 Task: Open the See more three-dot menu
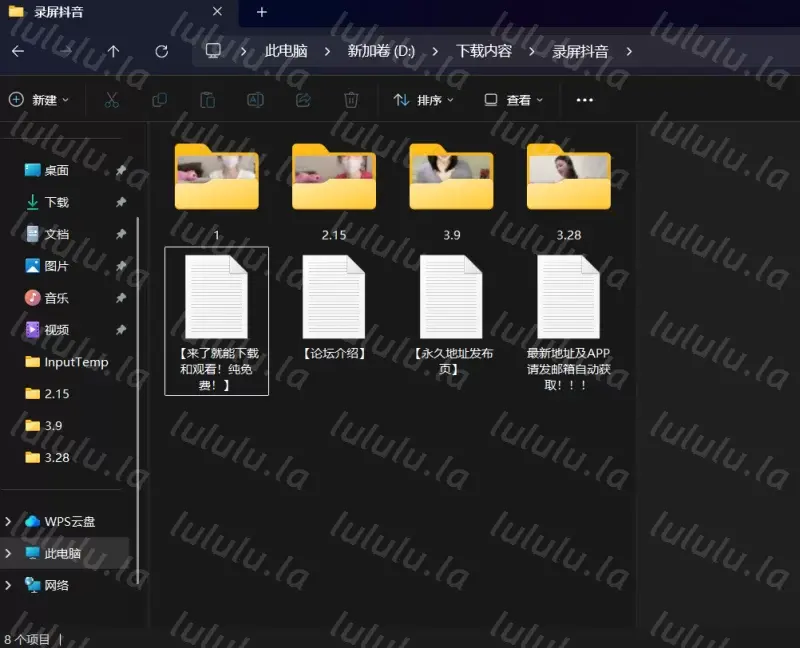pyautogui.click(x=585, y=100)
